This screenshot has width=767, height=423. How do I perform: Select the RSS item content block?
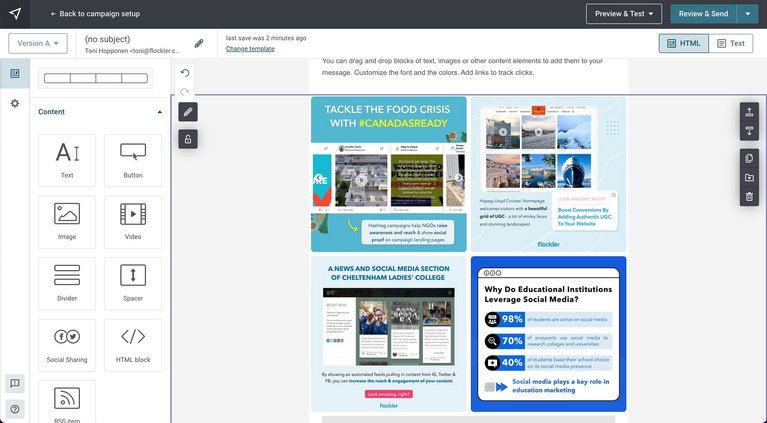[x=67, y=402]
